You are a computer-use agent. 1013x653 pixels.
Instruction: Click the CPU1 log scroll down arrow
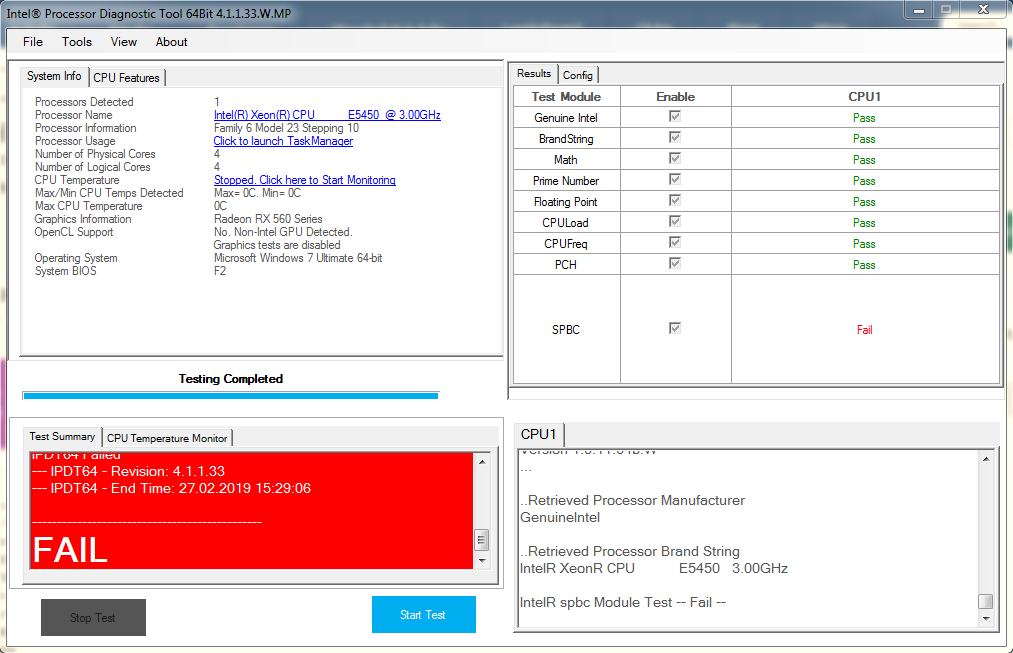pos(986,618)
